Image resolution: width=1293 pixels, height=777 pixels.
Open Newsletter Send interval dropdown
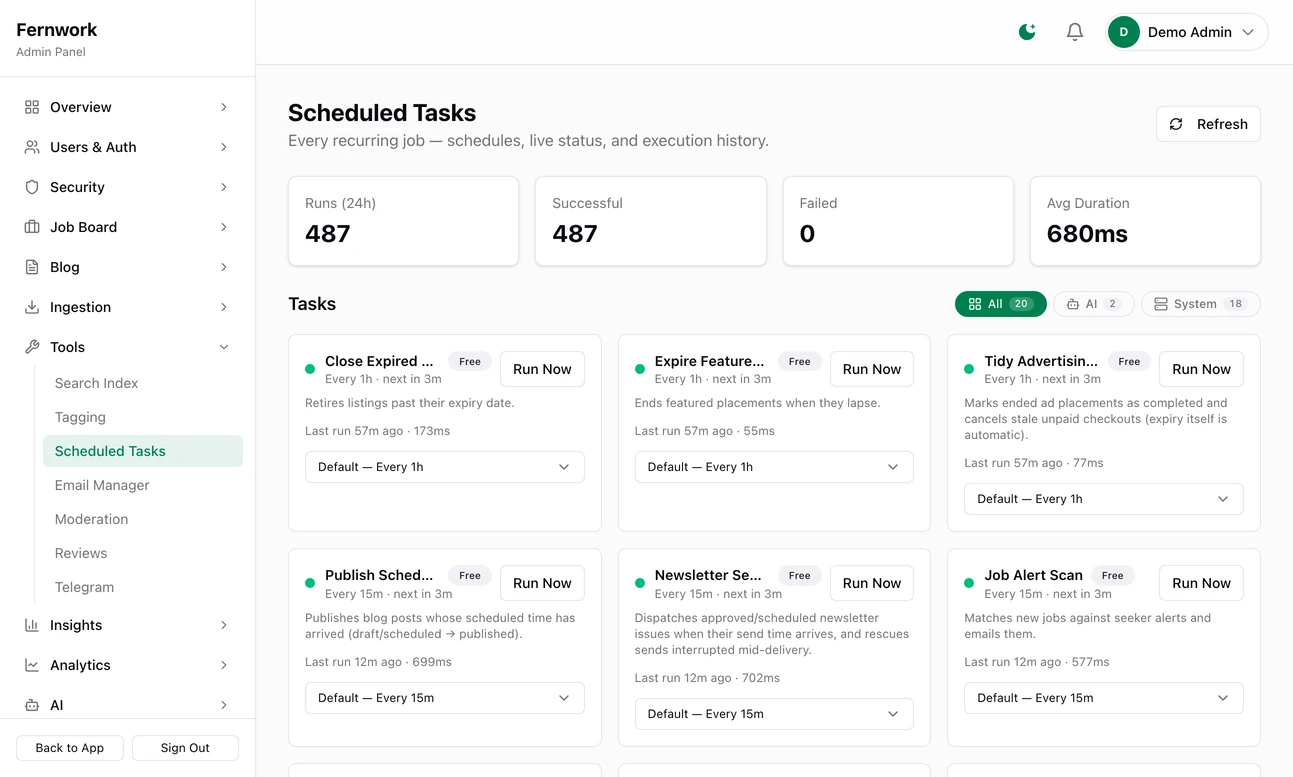pos(774,714)
